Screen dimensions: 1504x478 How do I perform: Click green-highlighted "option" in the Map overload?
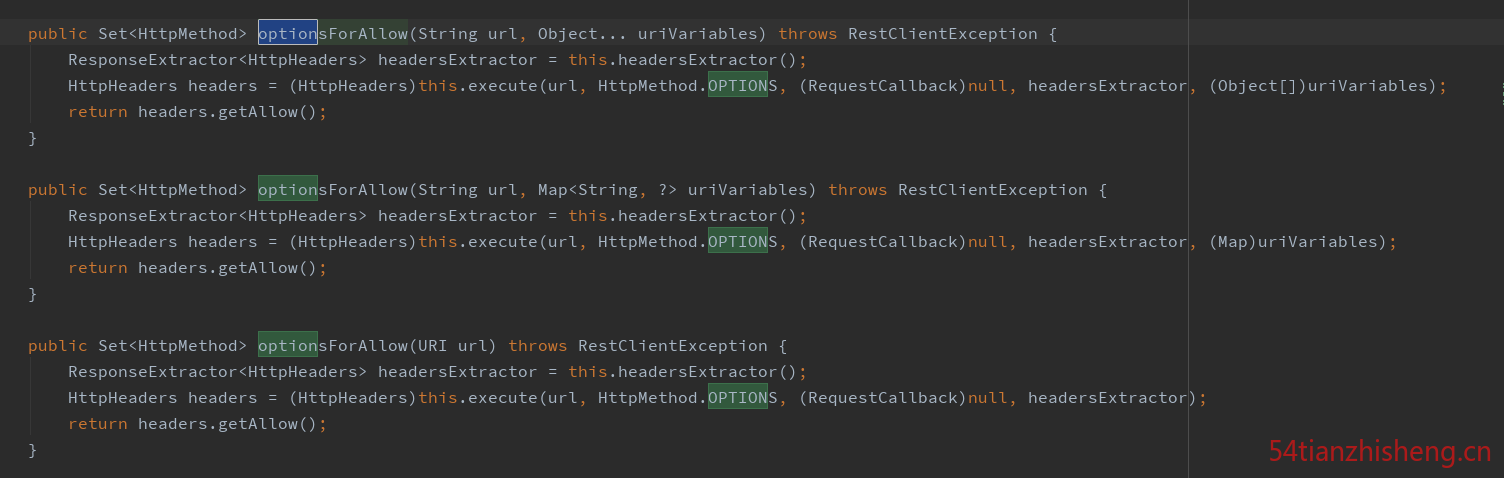click(288, 189)
